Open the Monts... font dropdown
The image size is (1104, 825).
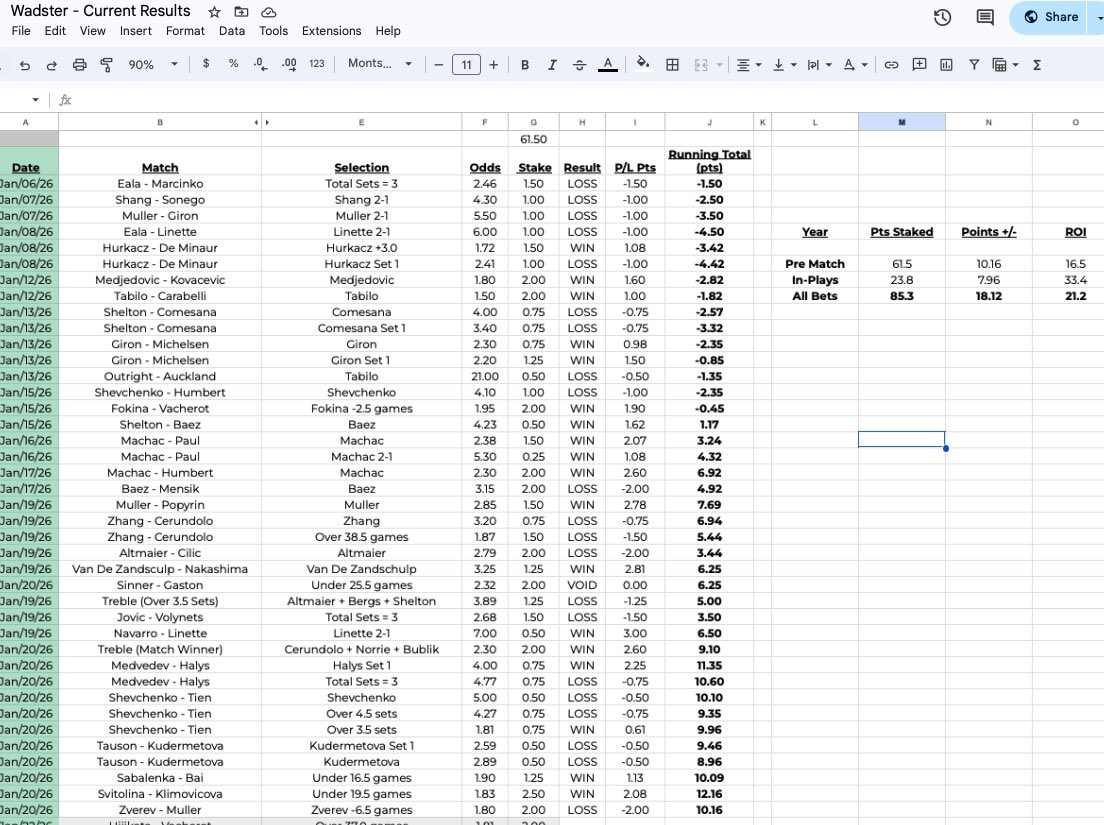point(380,63)
